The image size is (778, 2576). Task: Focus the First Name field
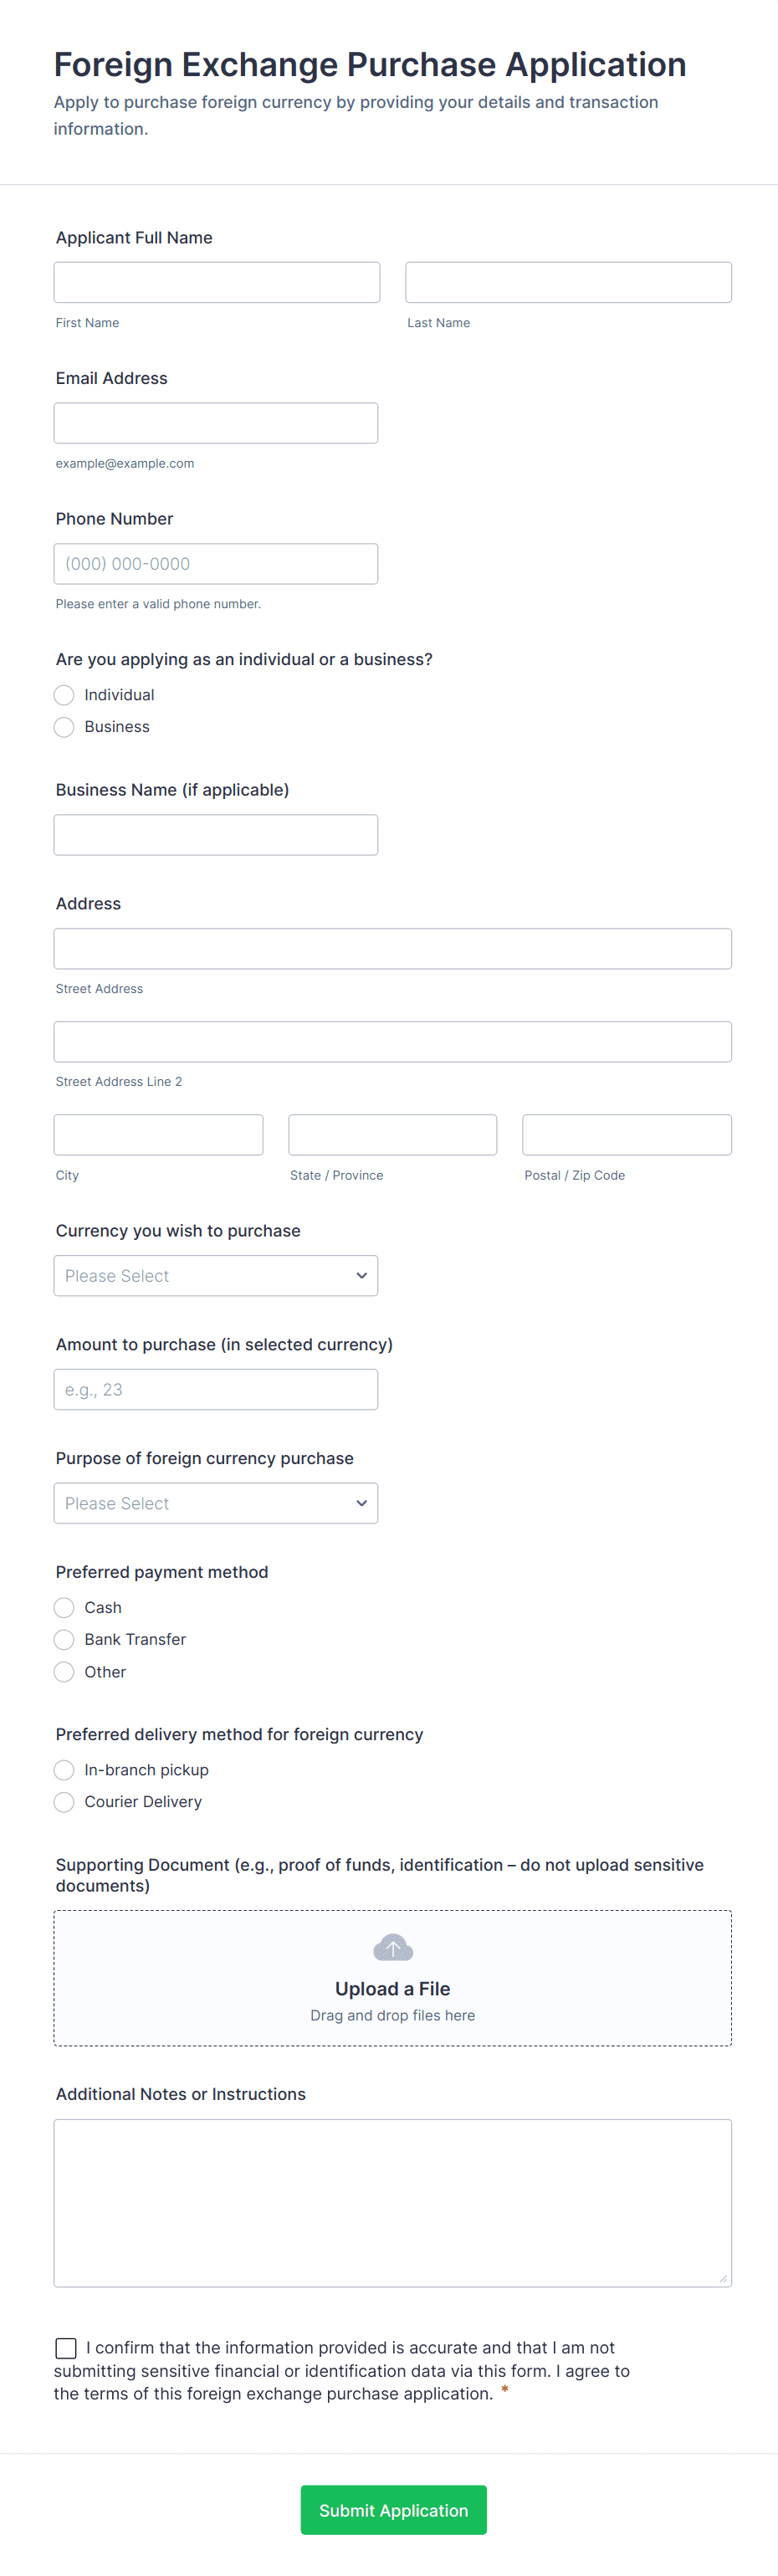tap(216, 282)
